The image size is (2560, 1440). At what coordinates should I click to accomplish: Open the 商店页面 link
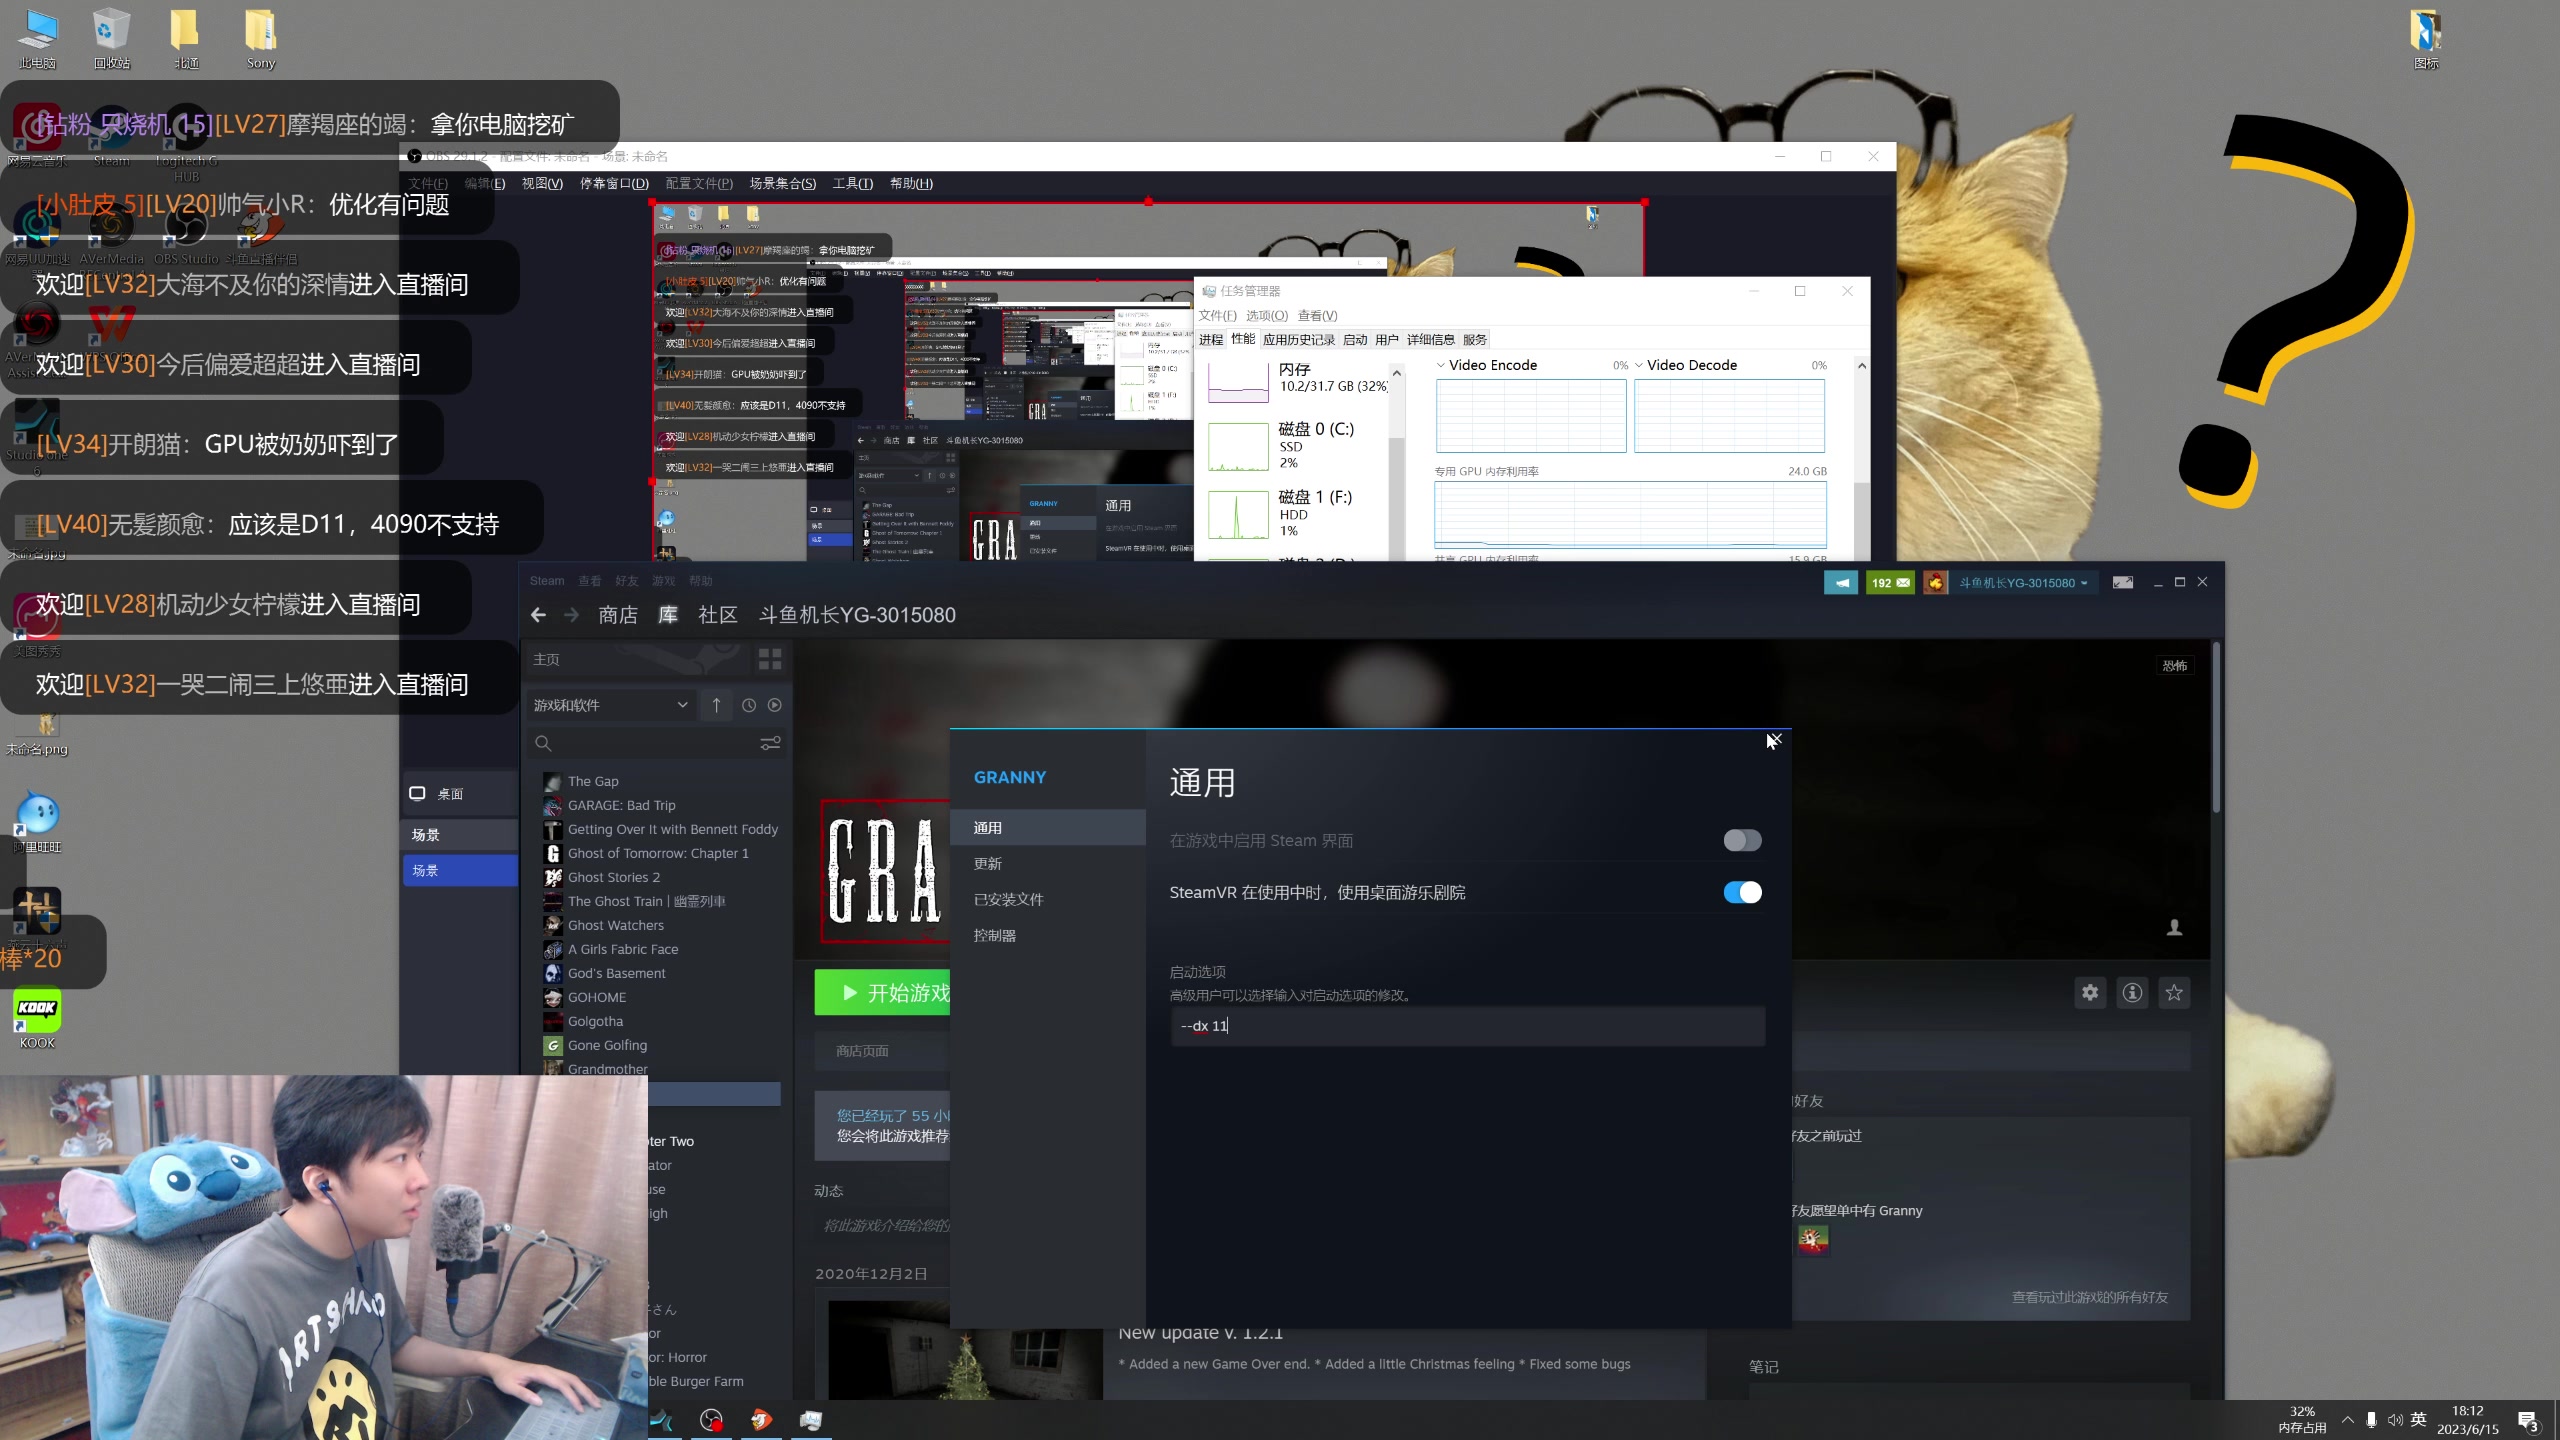pyautogui.click(x=862, y=1051)
